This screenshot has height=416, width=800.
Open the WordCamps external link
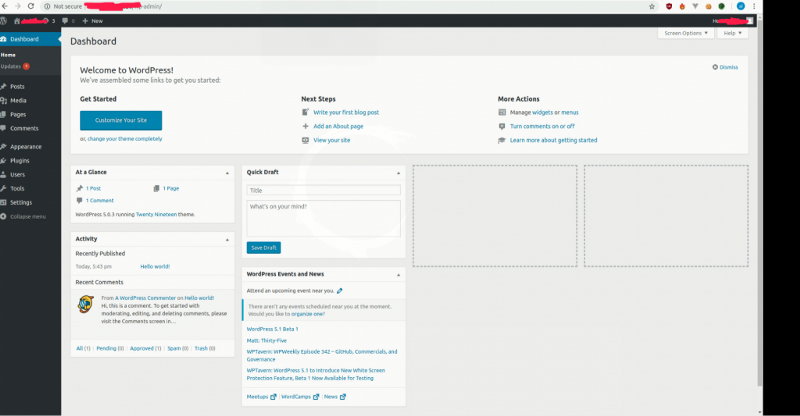tap(300, 397)
